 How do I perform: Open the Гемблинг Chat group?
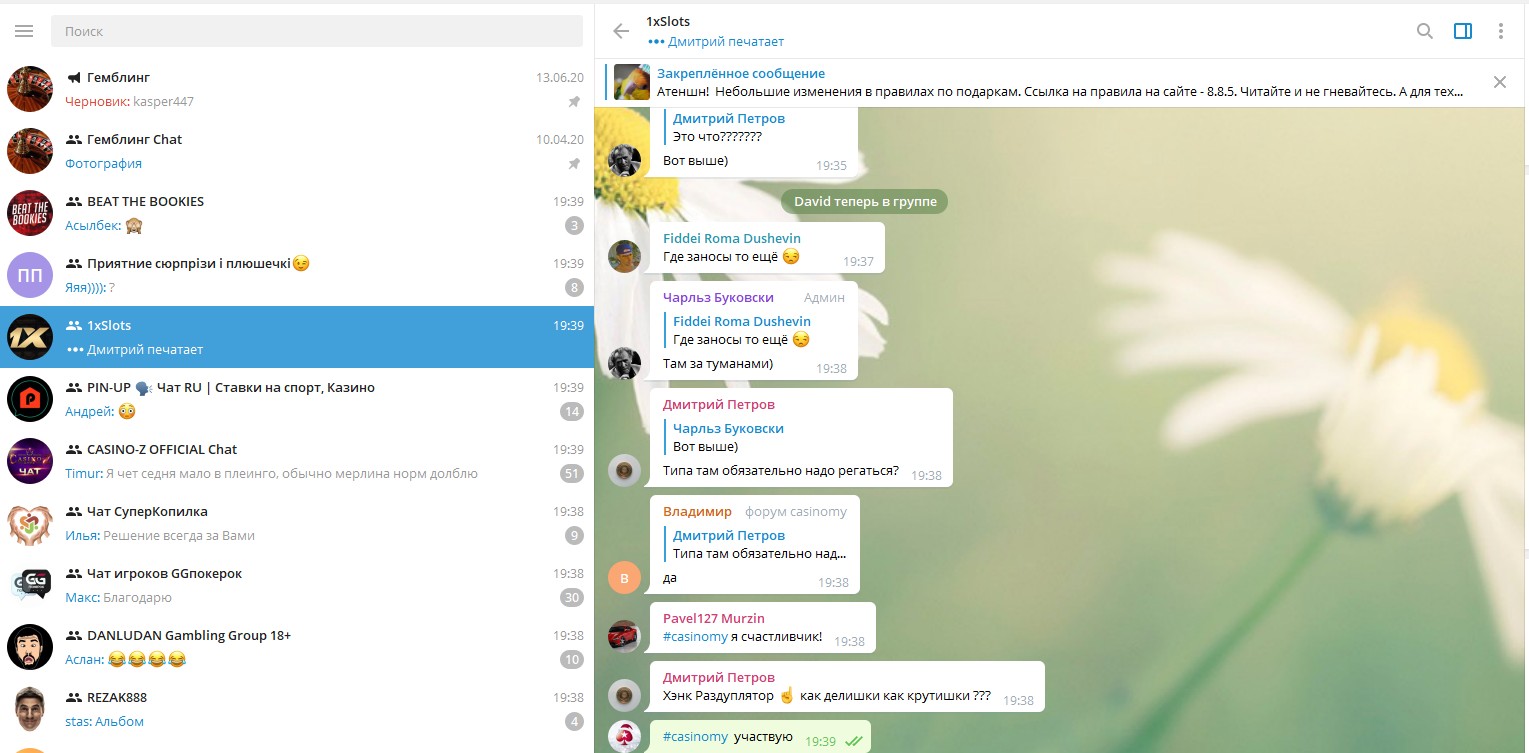click(x=297, y=151)
